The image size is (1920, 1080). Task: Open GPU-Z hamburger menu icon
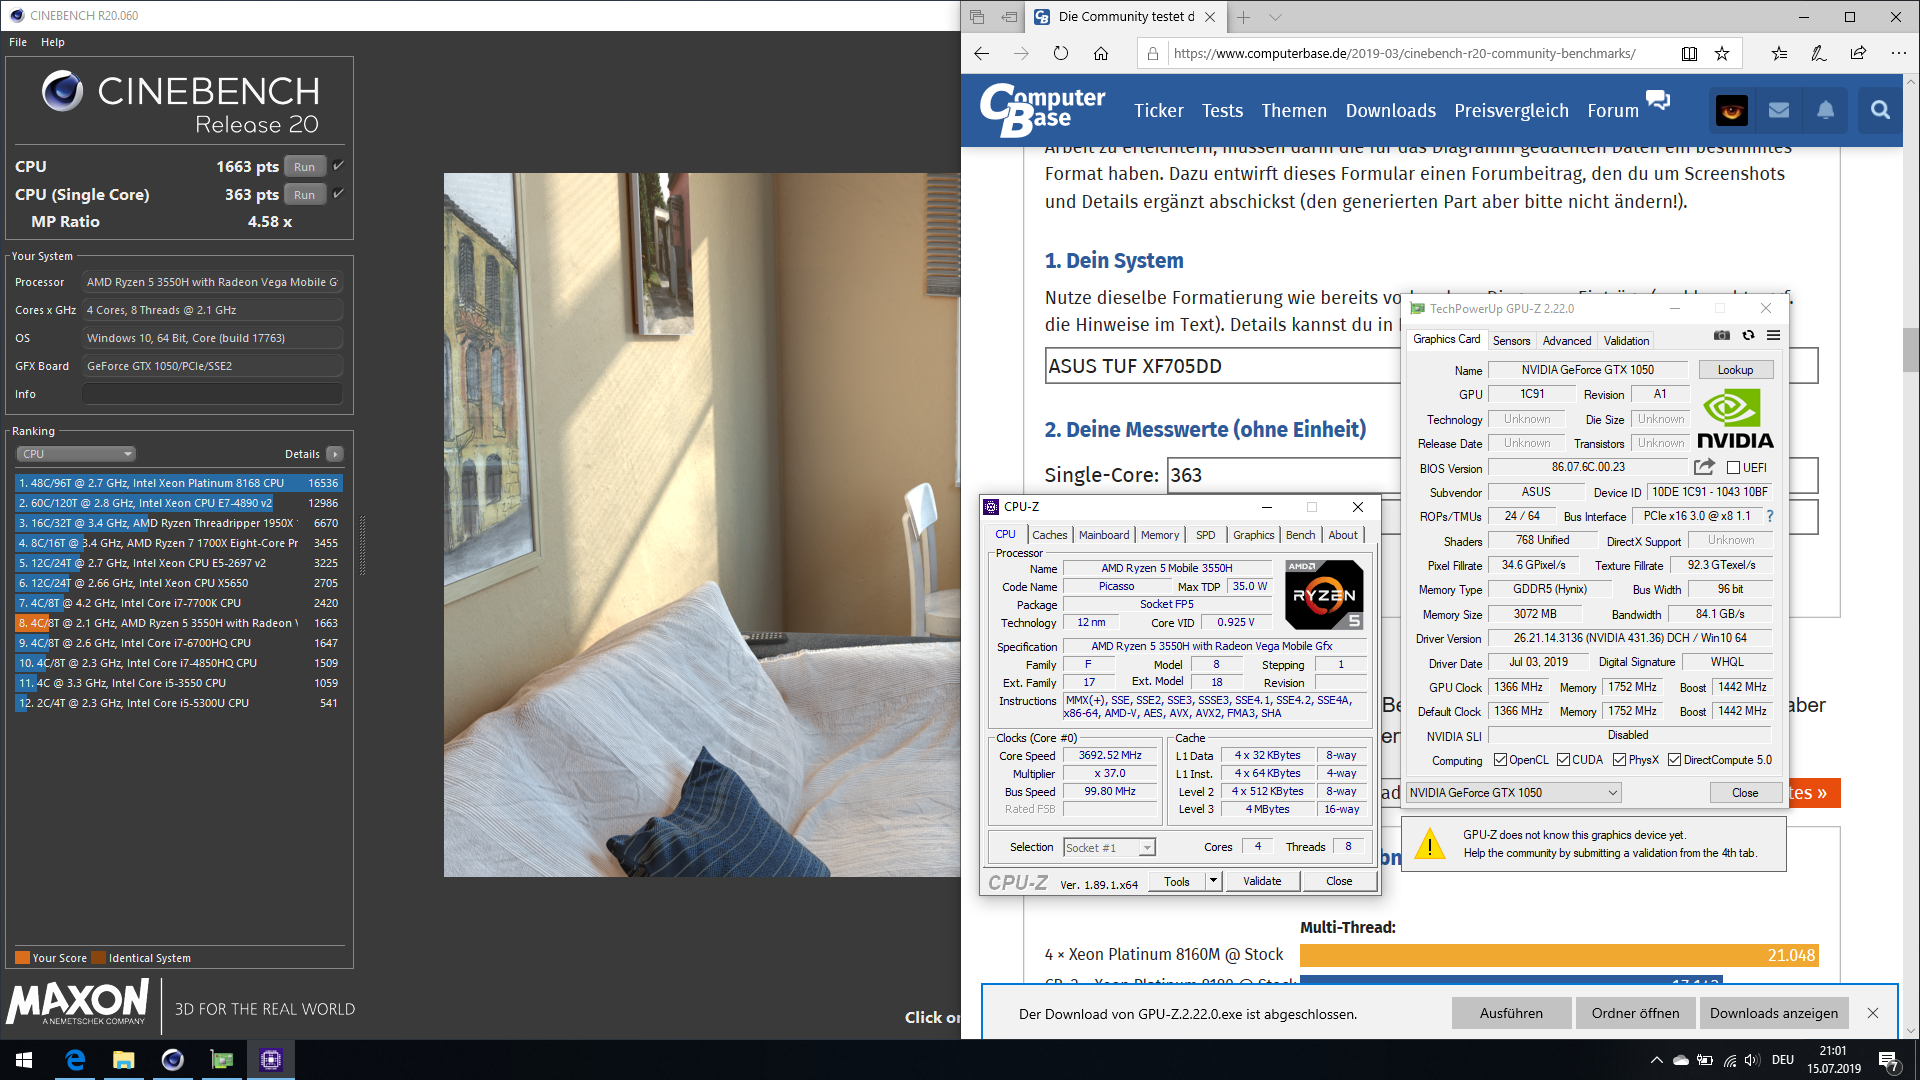pyautogui.click(x=1773, y=335)
